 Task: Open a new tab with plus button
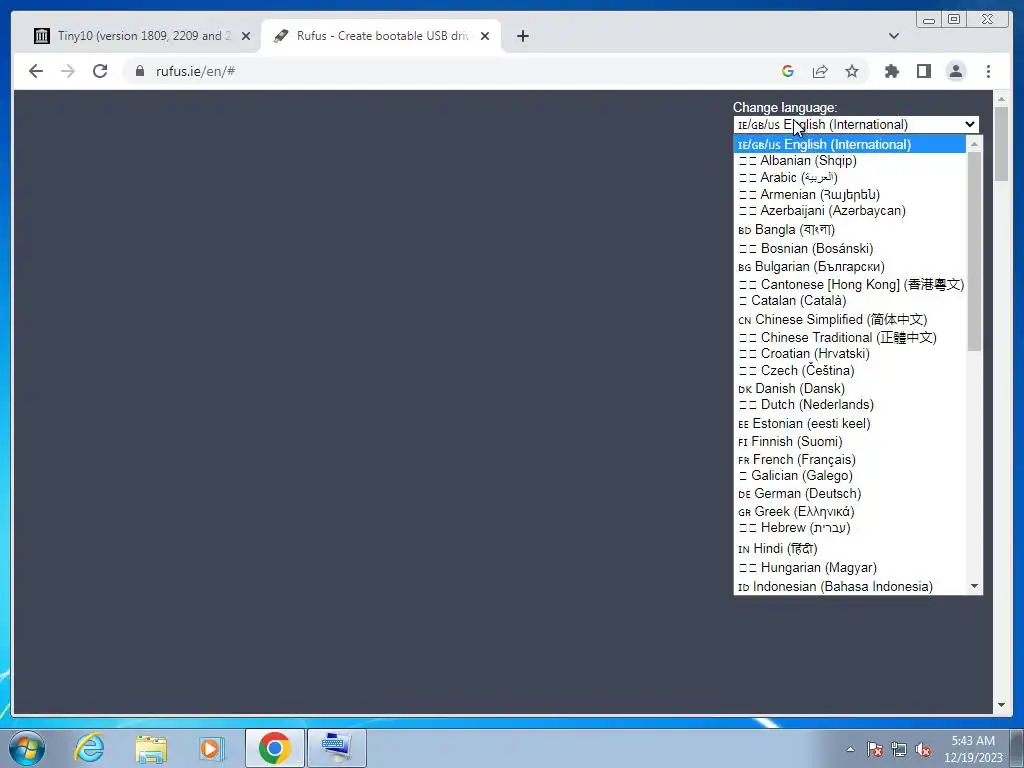pyautogui.click(x=522, y=36)
